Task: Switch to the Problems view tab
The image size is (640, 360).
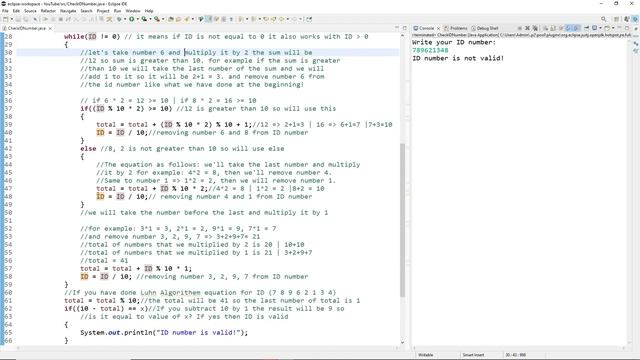Action: [456, 28]
